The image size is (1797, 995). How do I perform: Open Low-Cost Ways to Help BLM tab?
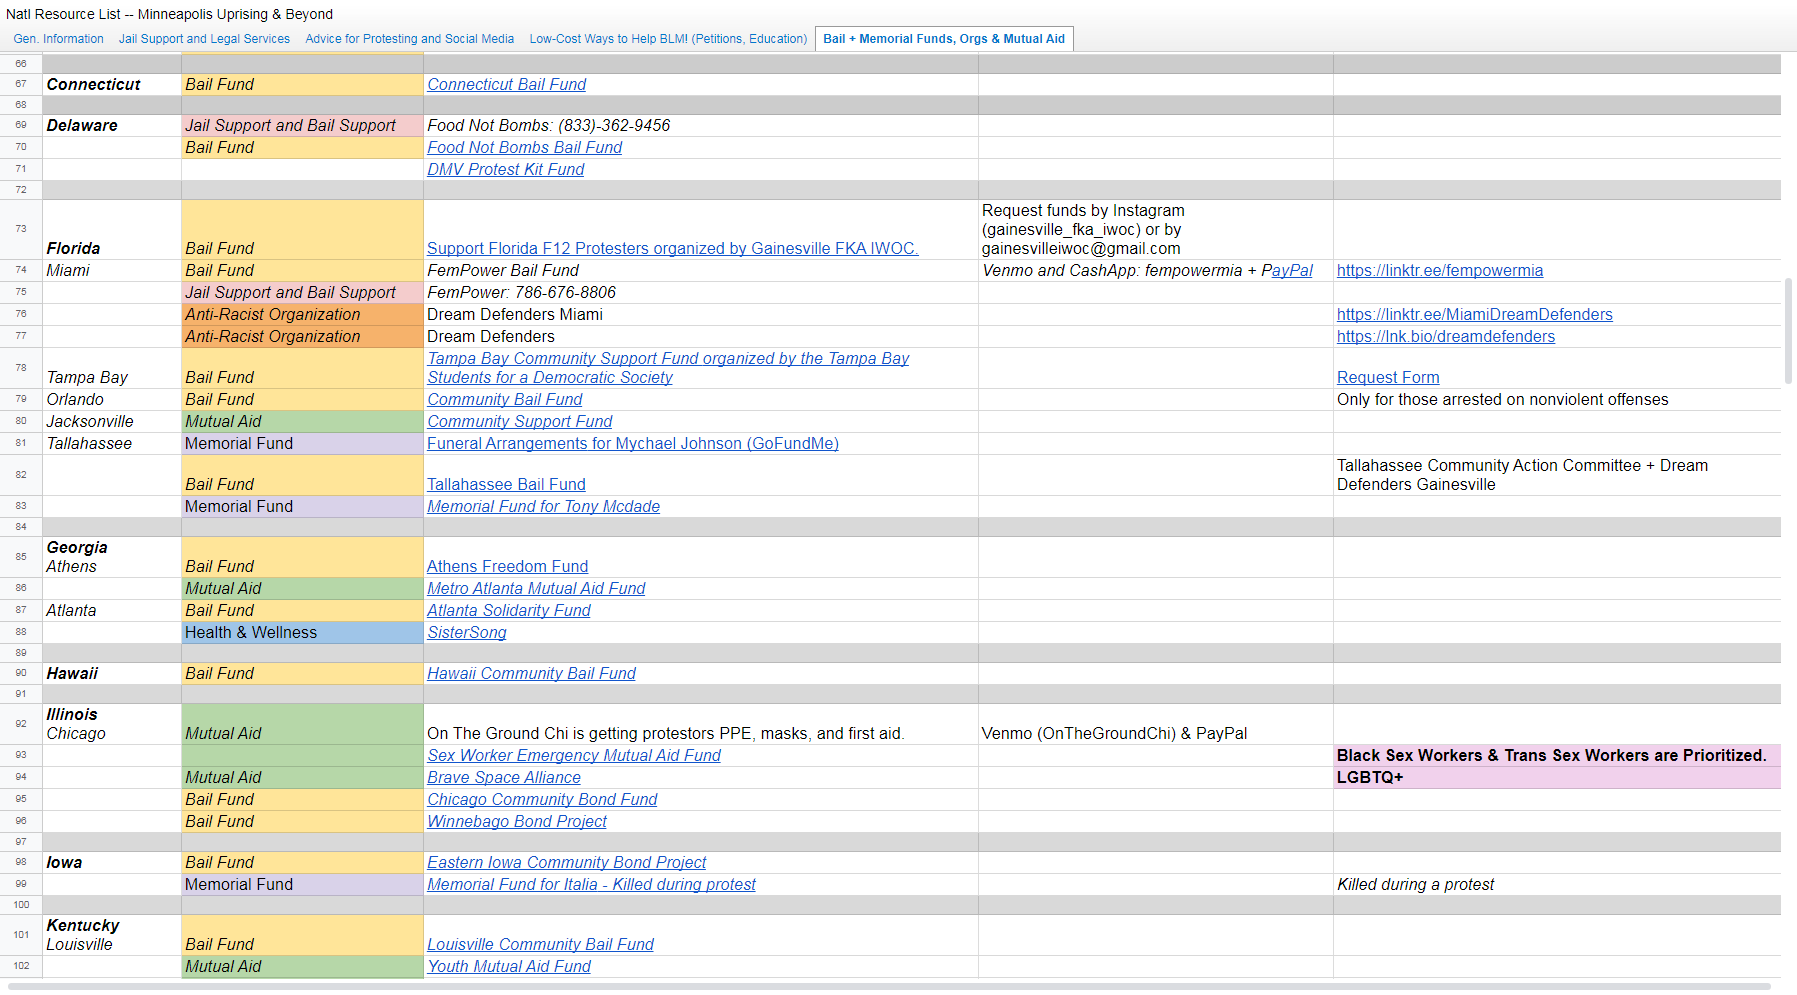[x=668, y=39]
